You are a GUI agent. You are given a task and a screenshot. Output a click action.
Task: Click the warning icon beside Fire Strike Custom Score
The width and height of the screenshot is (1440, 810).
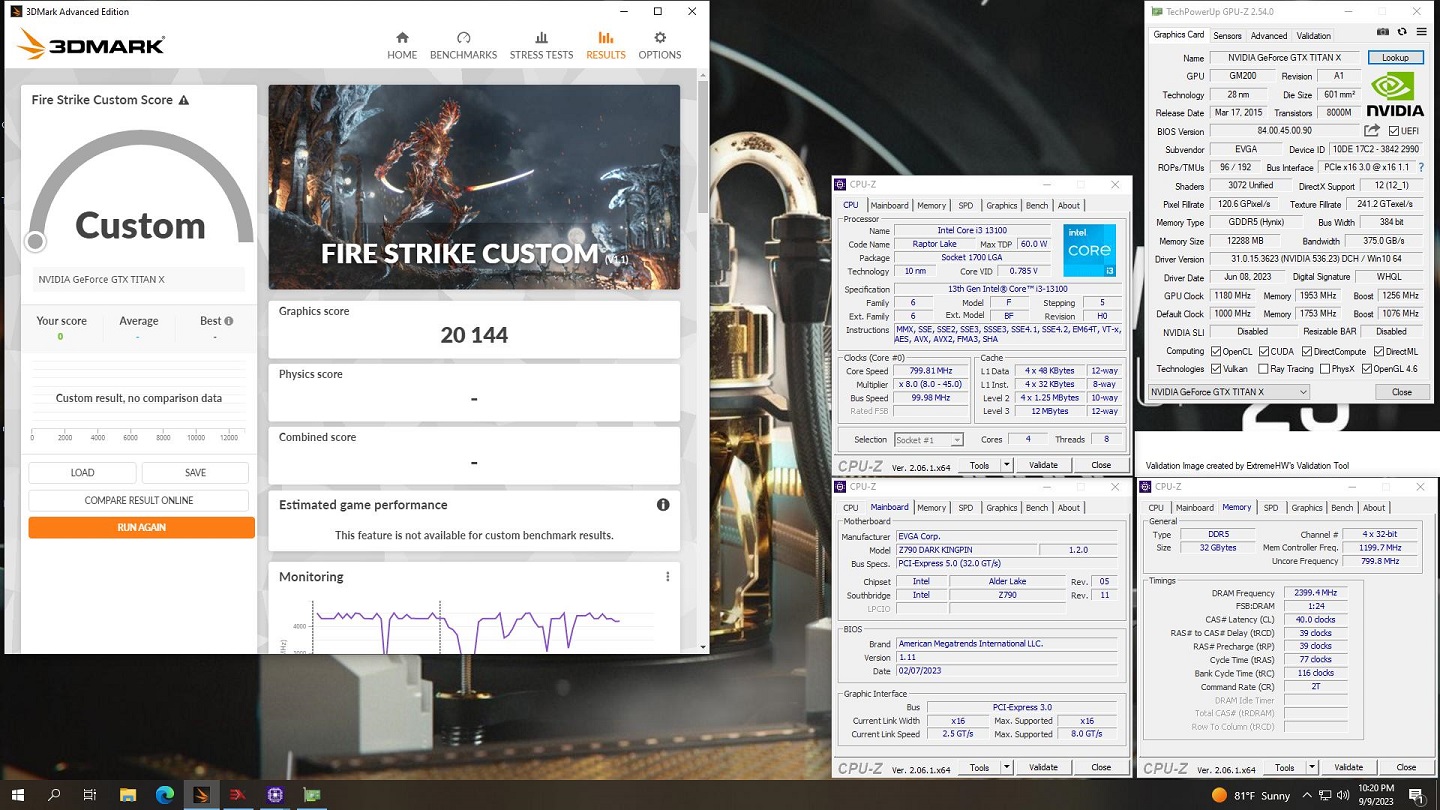tap(184, 100)
